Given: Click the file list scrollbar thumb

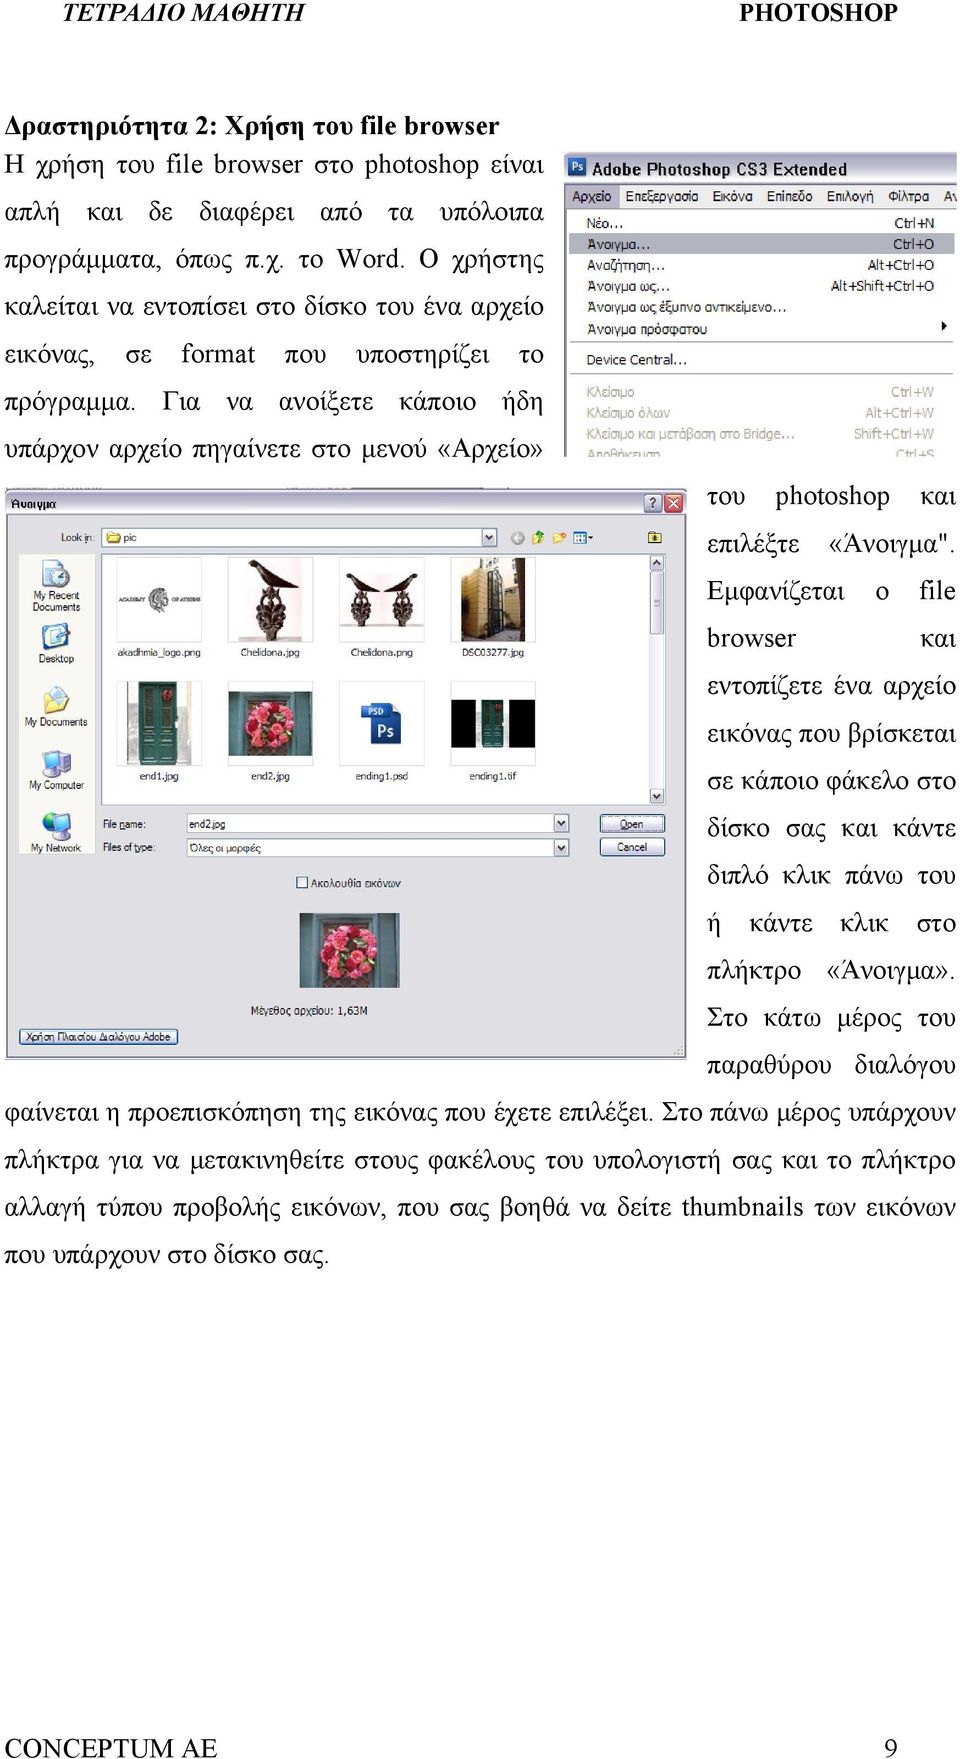Looking at the screenshot, I should [x=657, y=603].
